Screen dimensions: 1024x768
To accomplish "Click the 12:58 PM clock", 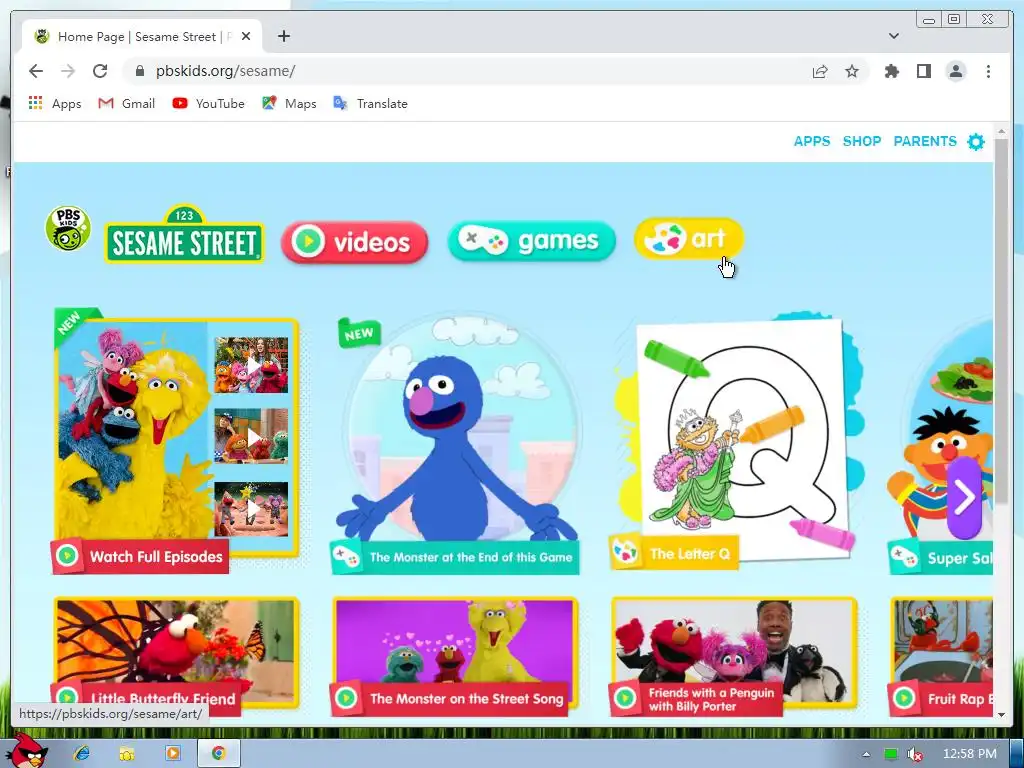I will [x=969, y=754].
